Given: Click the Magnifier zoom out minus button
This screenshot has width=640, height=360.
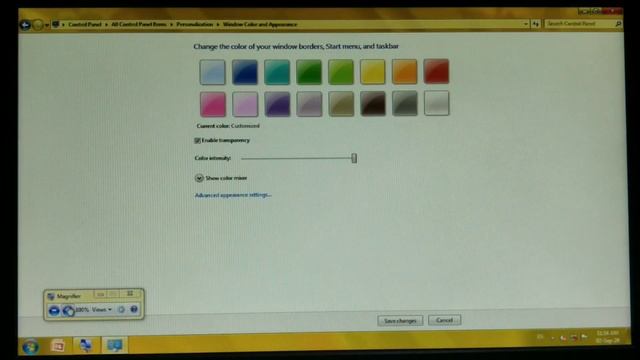Looking at the screenshot, I should (54, 311).
